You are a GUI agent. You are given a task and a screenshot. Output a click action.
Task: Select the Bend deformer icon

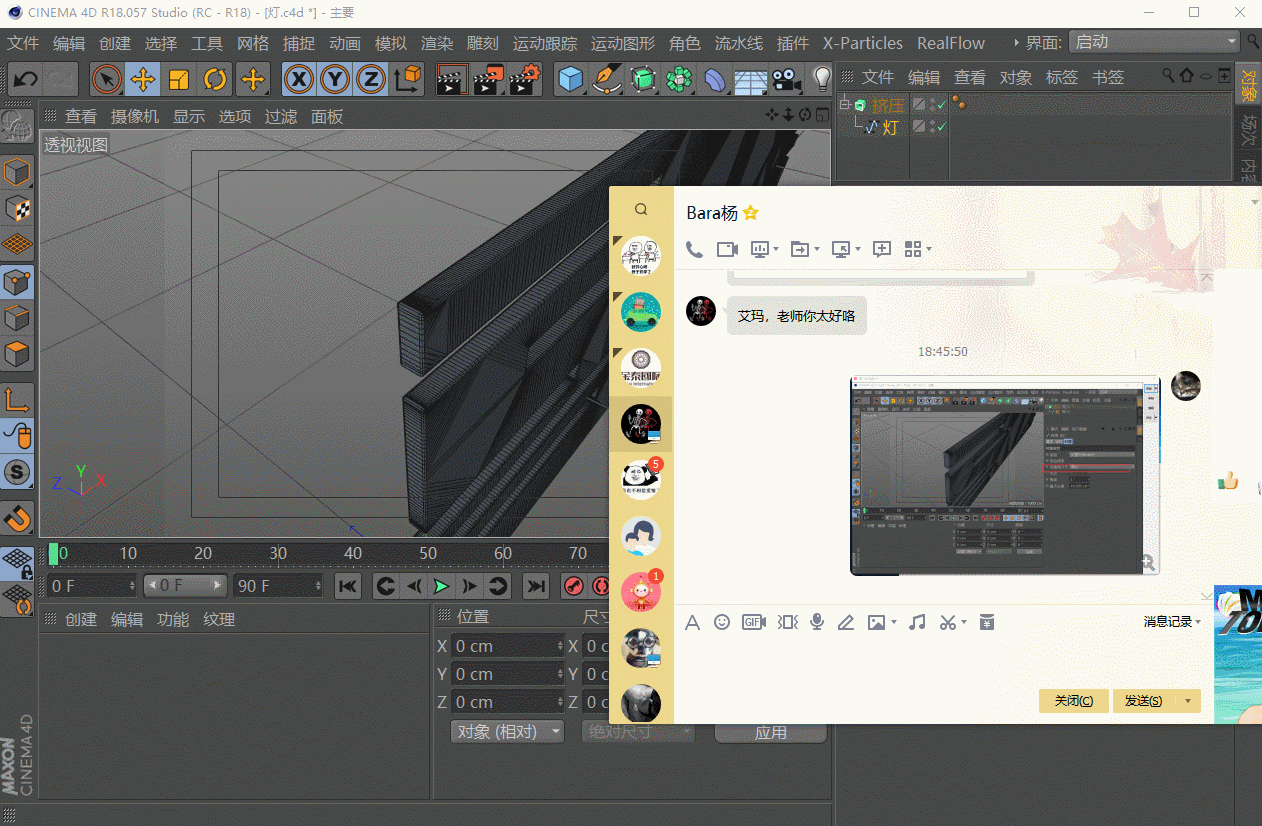coord(713,81)
